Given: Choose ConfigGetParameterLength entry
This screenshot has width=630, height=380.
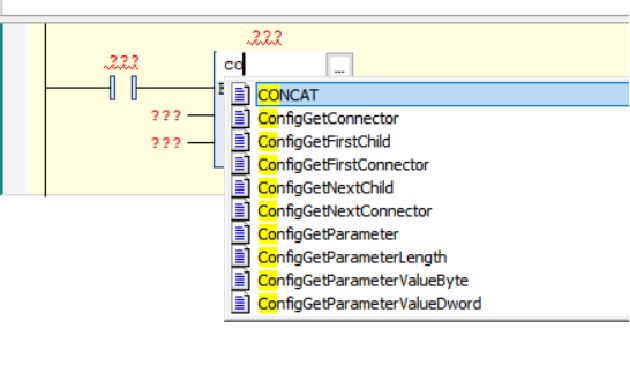Looking at the screenshot, I should [352, 257].
